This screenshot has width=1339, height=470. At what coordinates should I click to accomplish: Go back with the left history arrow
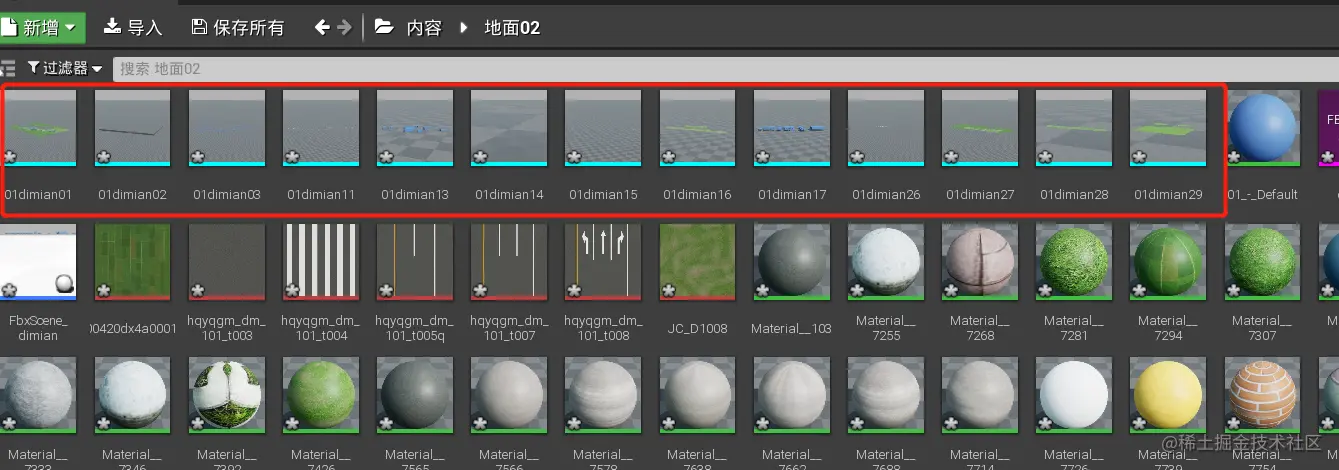(322, 27)
